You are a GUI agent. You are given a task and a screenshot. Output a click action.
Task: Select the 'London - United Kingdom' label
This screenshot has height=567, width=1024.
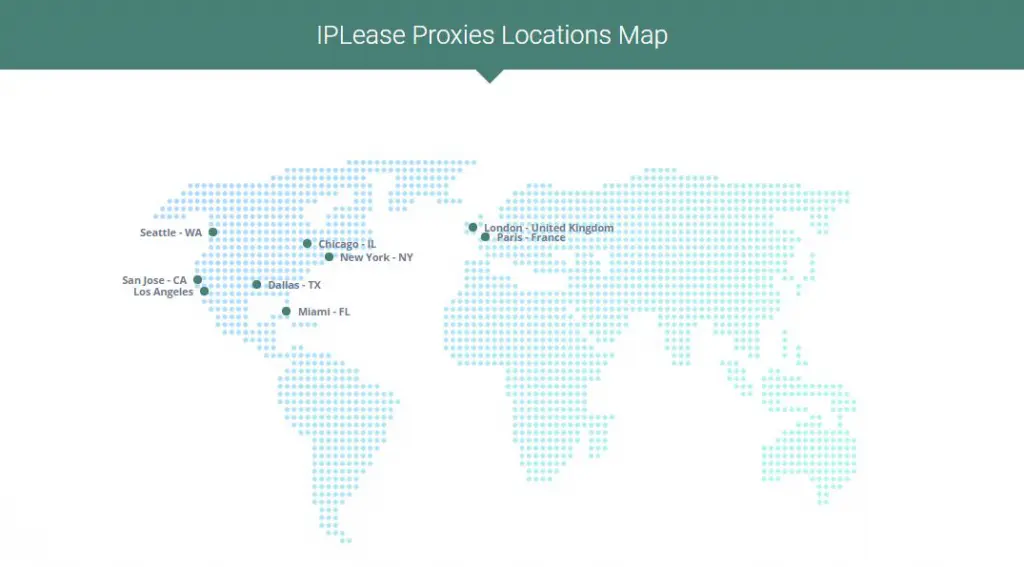(x=549, y=227)
